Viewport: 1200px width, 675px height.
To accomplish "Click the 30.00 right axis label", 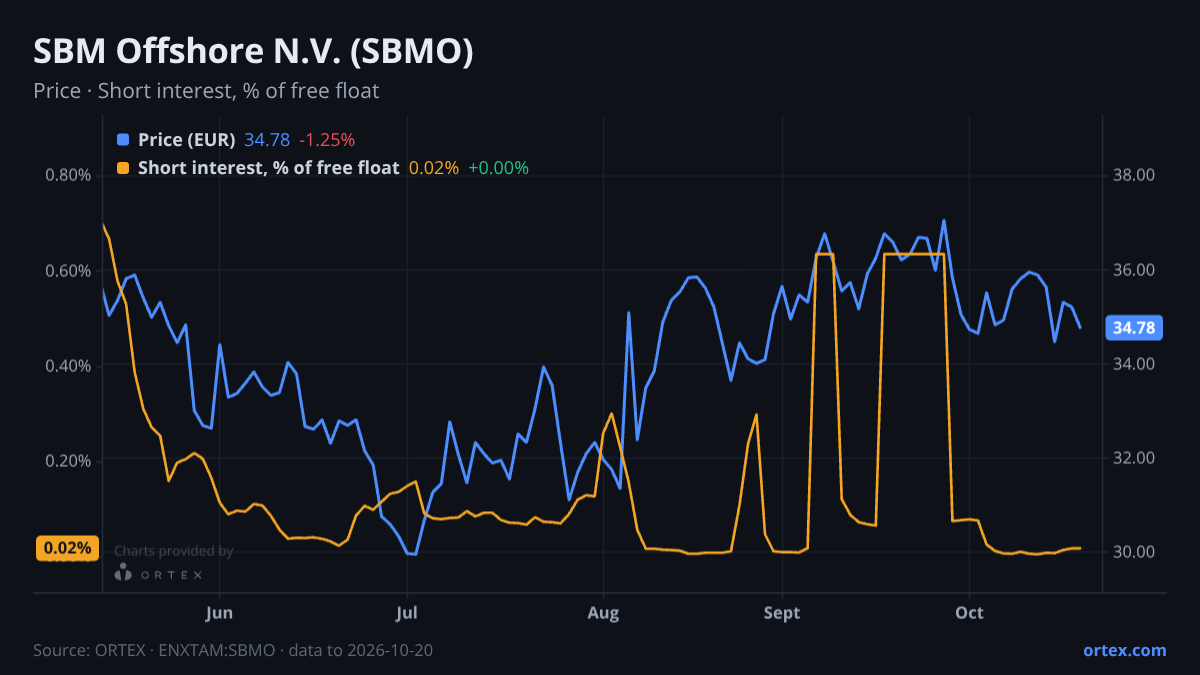I will pos(1133,552).
